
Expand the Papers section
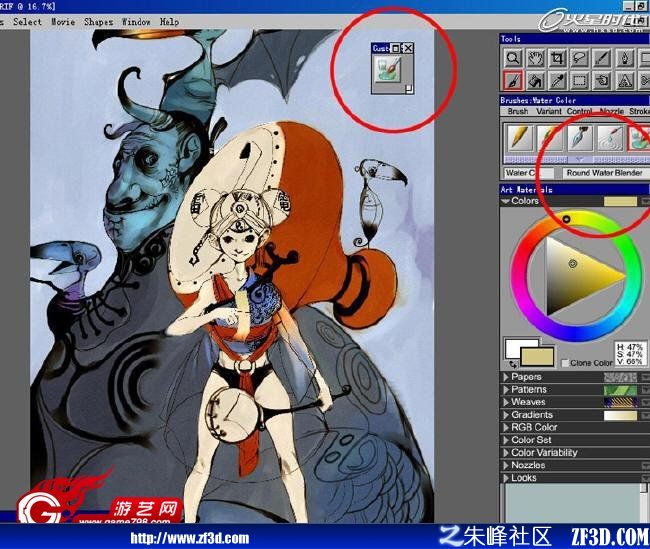506,377
